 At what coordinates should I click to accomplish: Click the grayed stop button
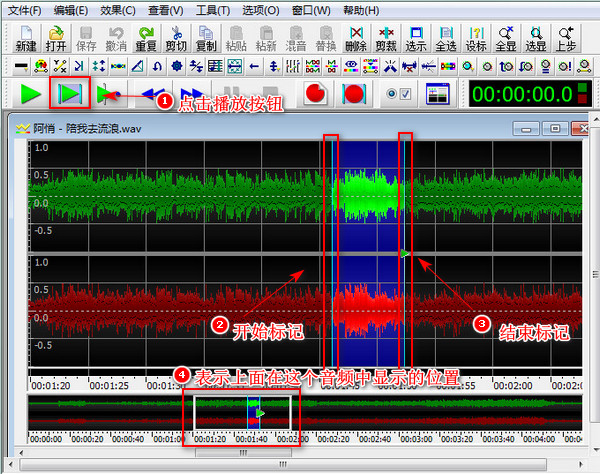pyautogui.click(x=270, y=94)
